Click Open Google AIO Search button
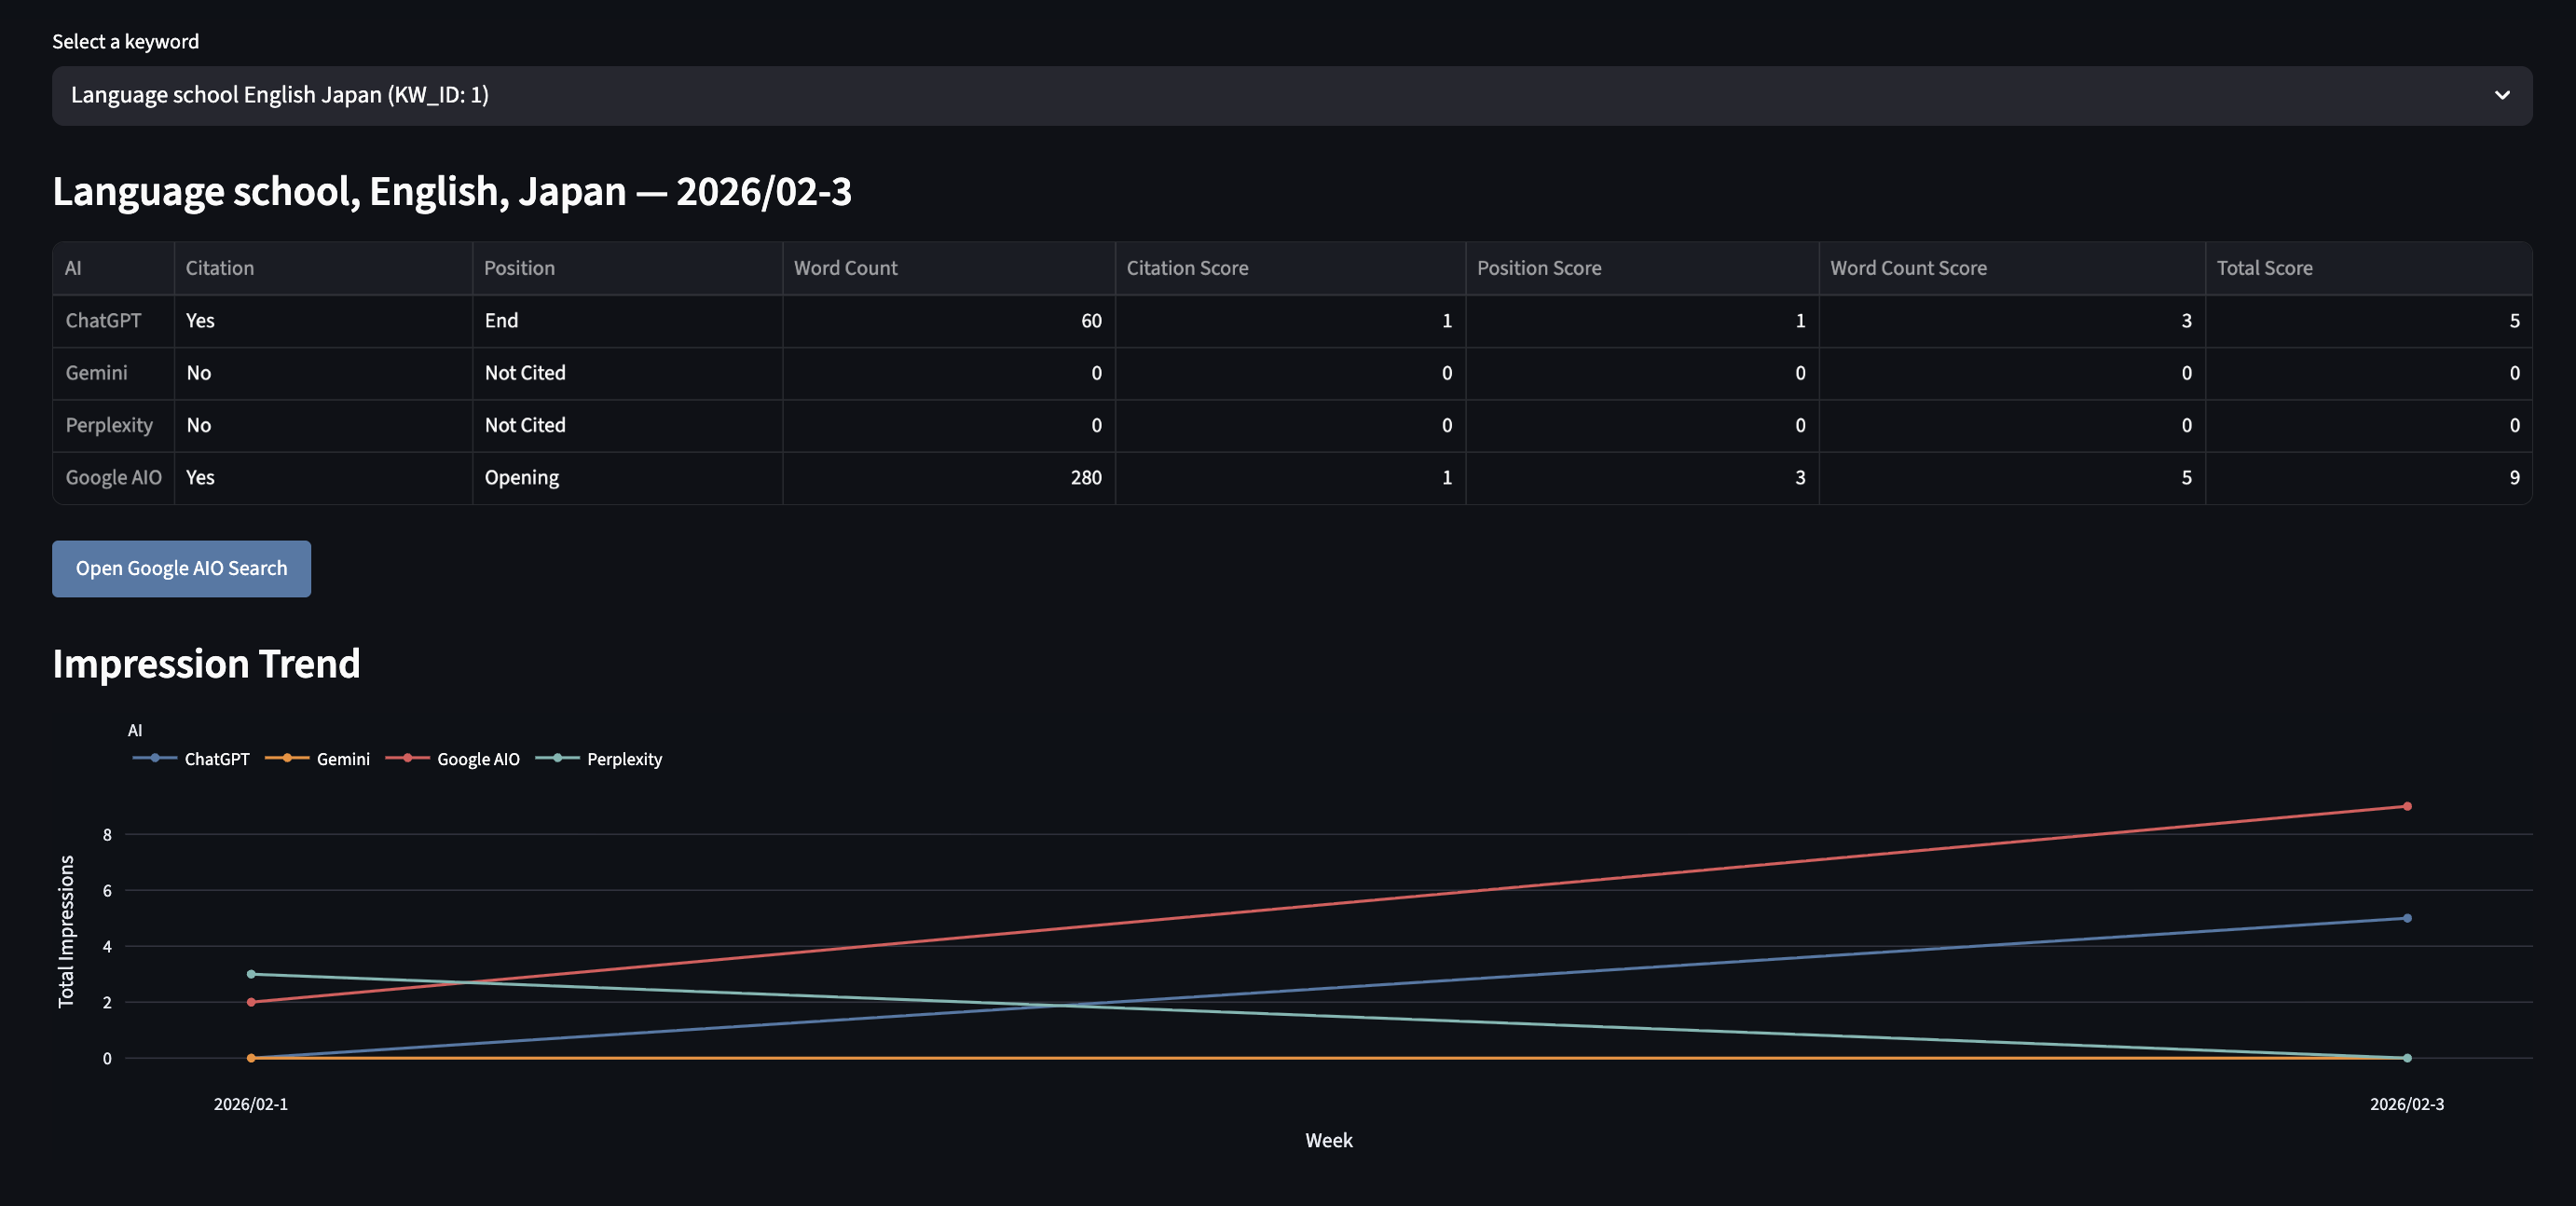This screenshot has width=2576, height=1206. point(181,569)
